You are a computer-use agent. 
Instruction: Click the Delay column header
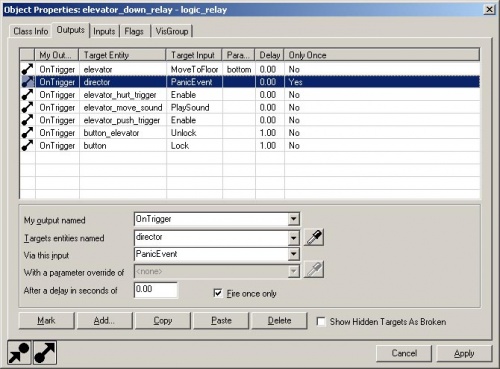269,55
